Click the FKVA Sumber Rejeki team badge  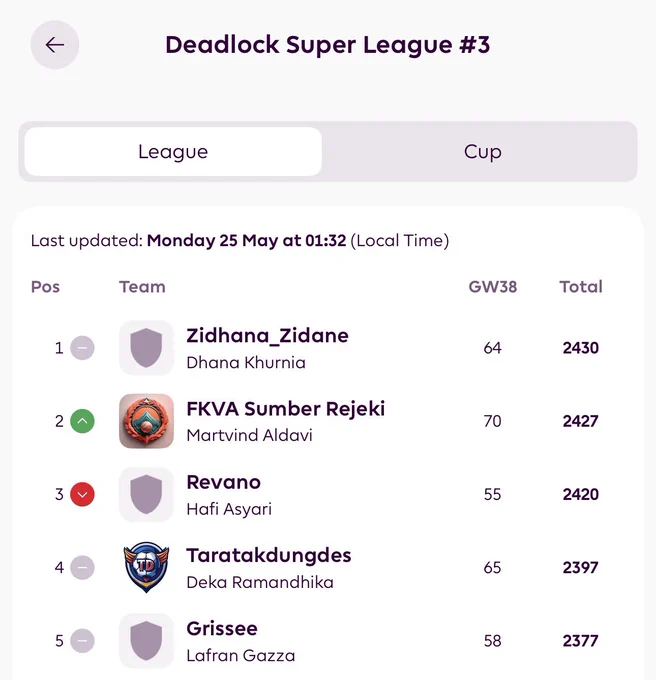[x=147, y=421]
